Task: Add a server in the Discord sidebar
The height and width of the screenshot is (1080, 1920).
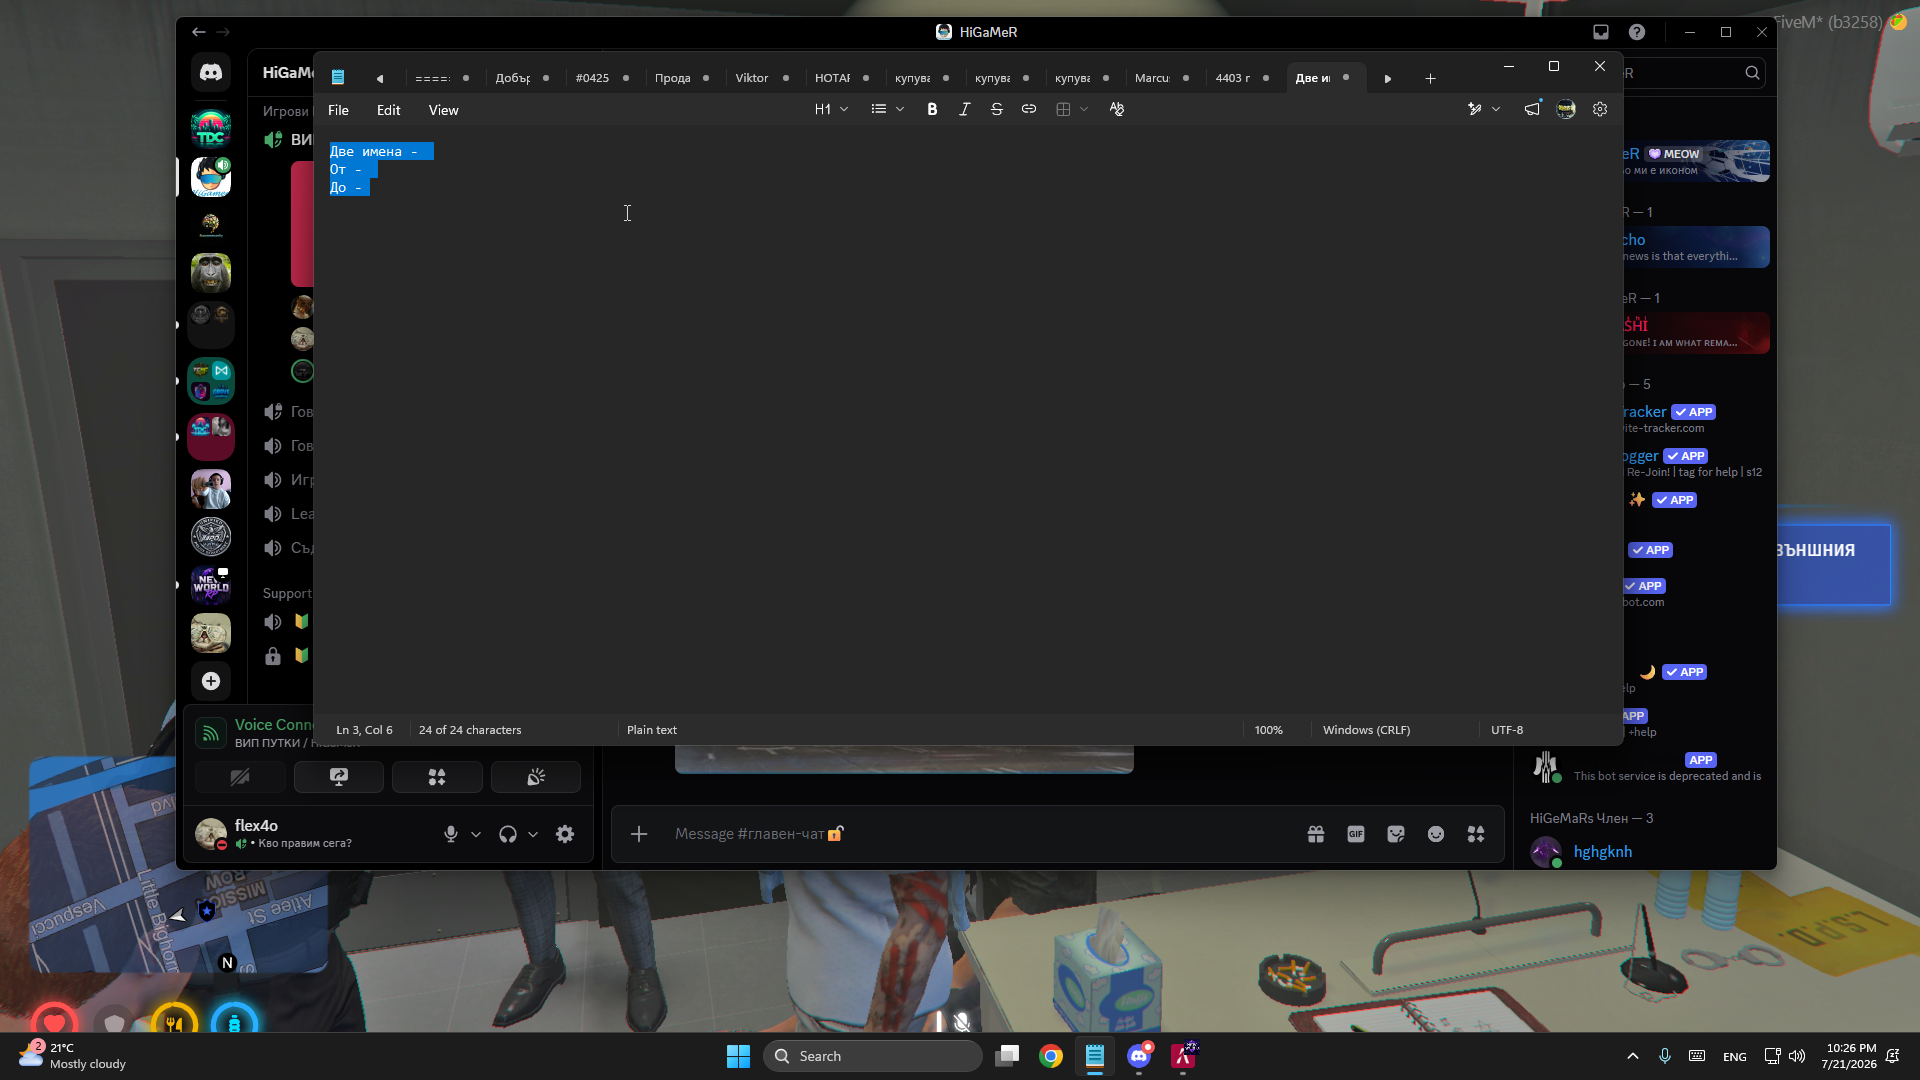Action: coord(211,681)
